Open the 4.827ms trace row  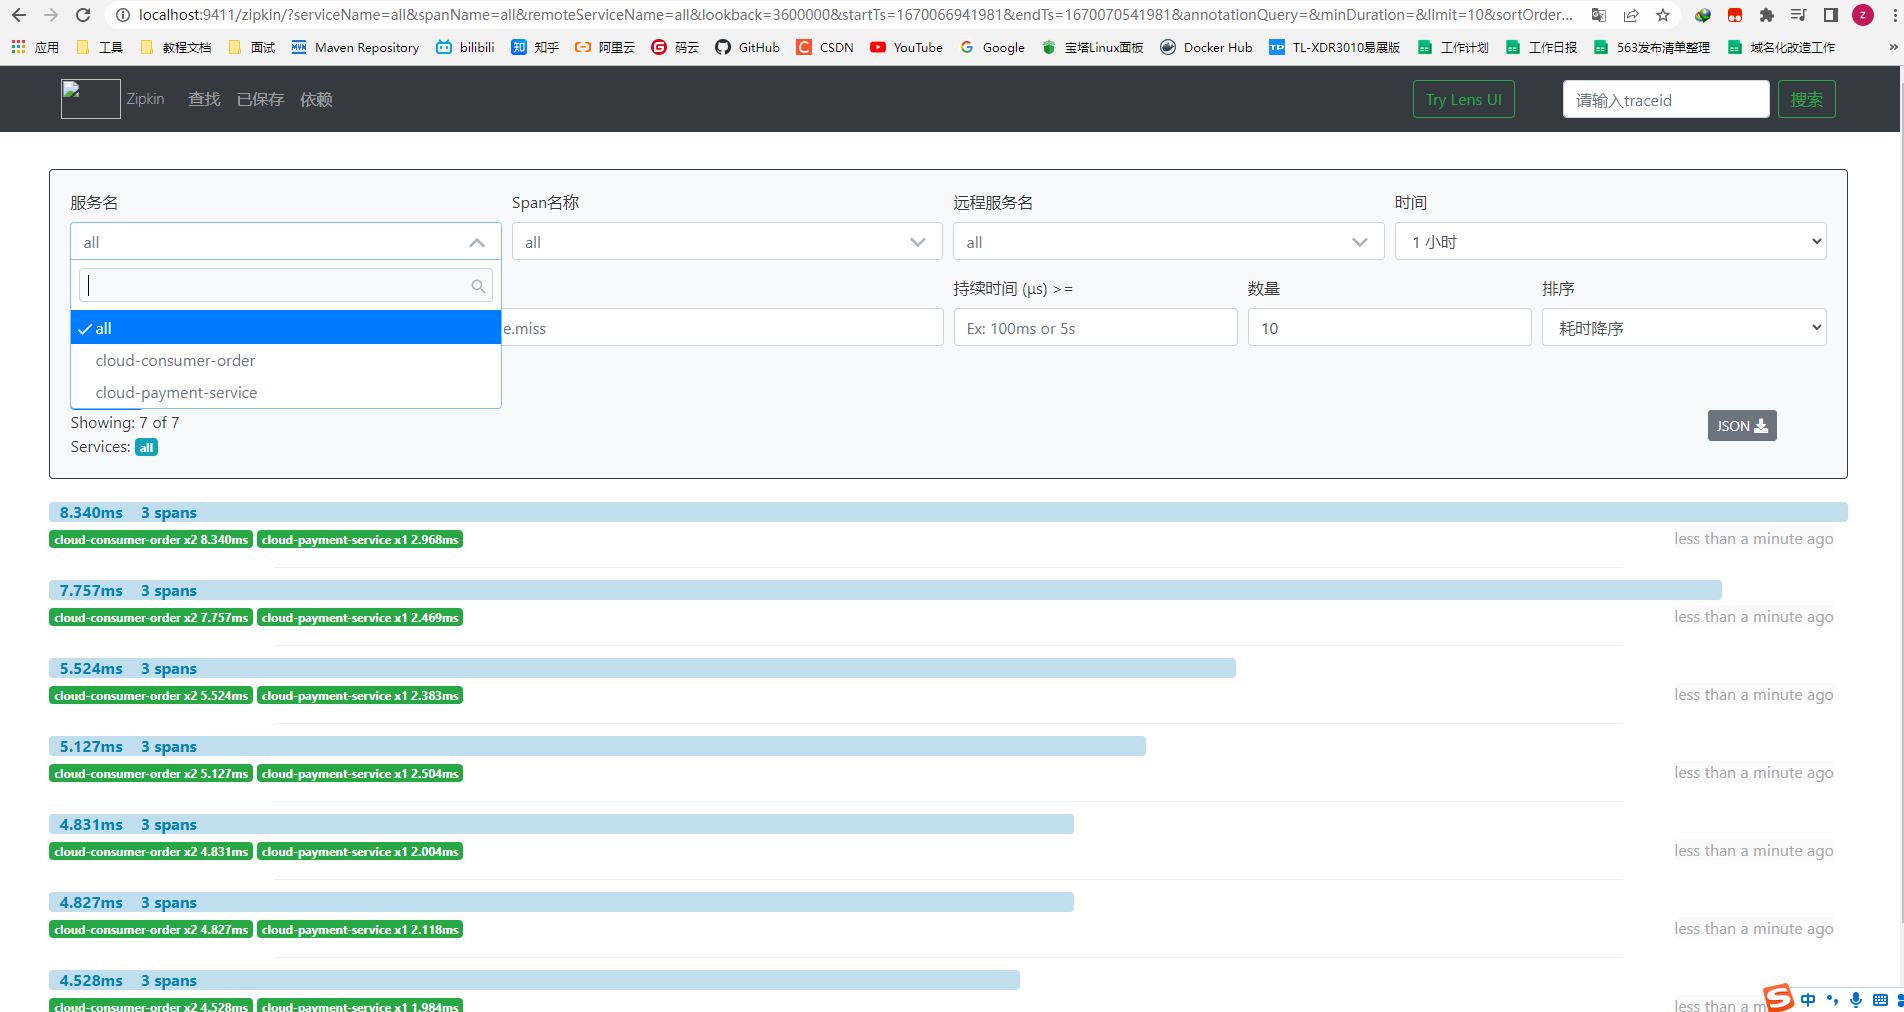[x=561, y=902]
